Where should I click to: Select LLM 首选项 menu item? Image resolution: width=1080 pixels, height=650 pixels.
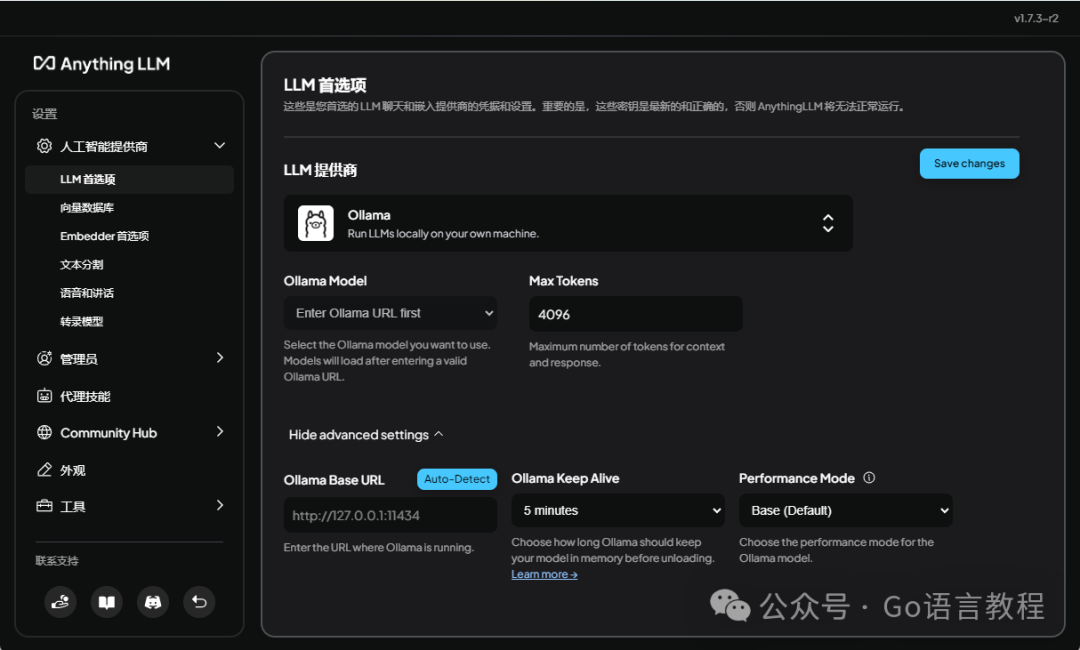129,180
